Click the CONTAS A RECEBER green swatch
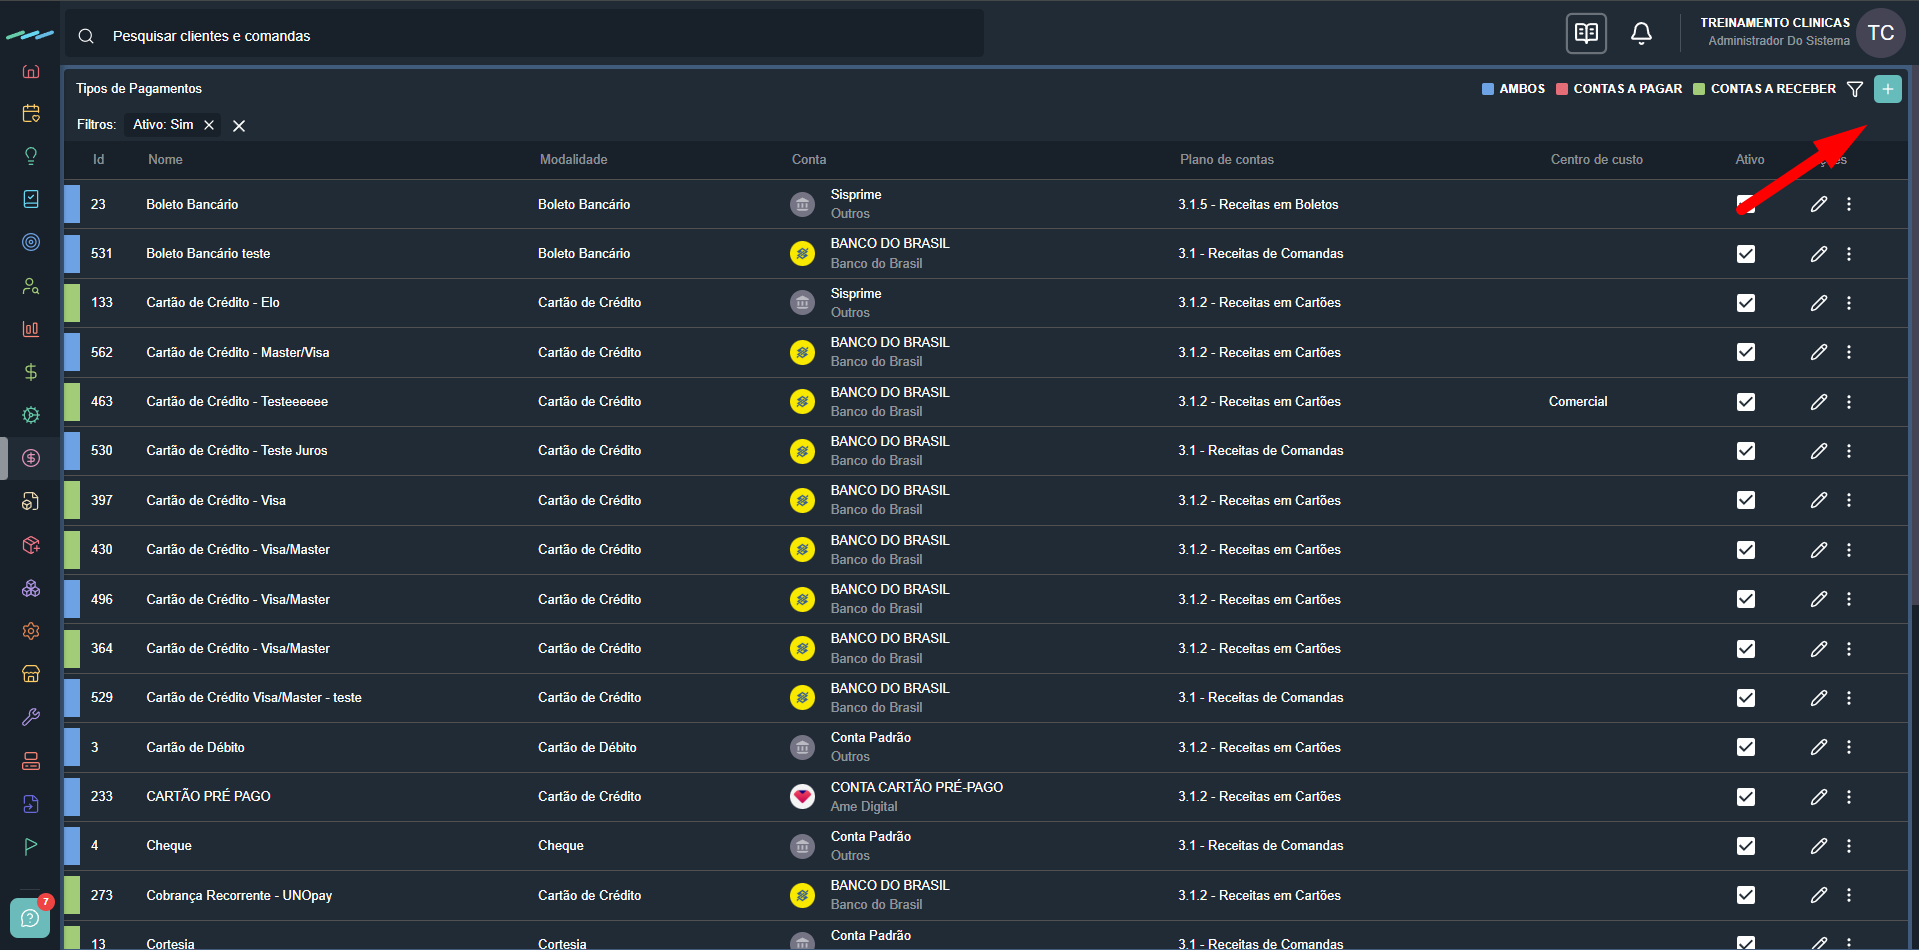Screen dimensions: 1919x950 point(1699,89)
